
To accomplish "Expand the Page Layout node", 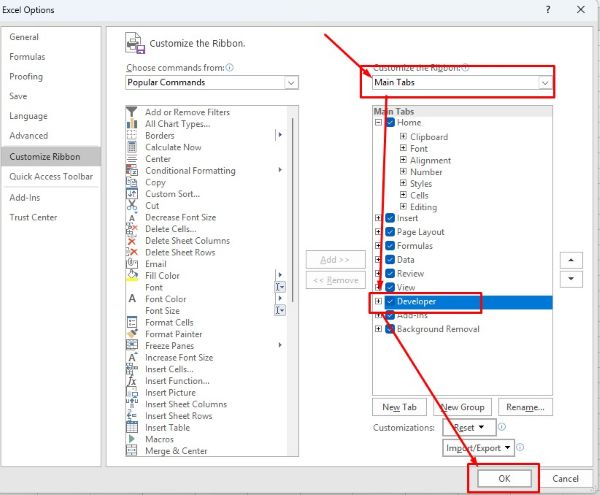I will point(378,231).
